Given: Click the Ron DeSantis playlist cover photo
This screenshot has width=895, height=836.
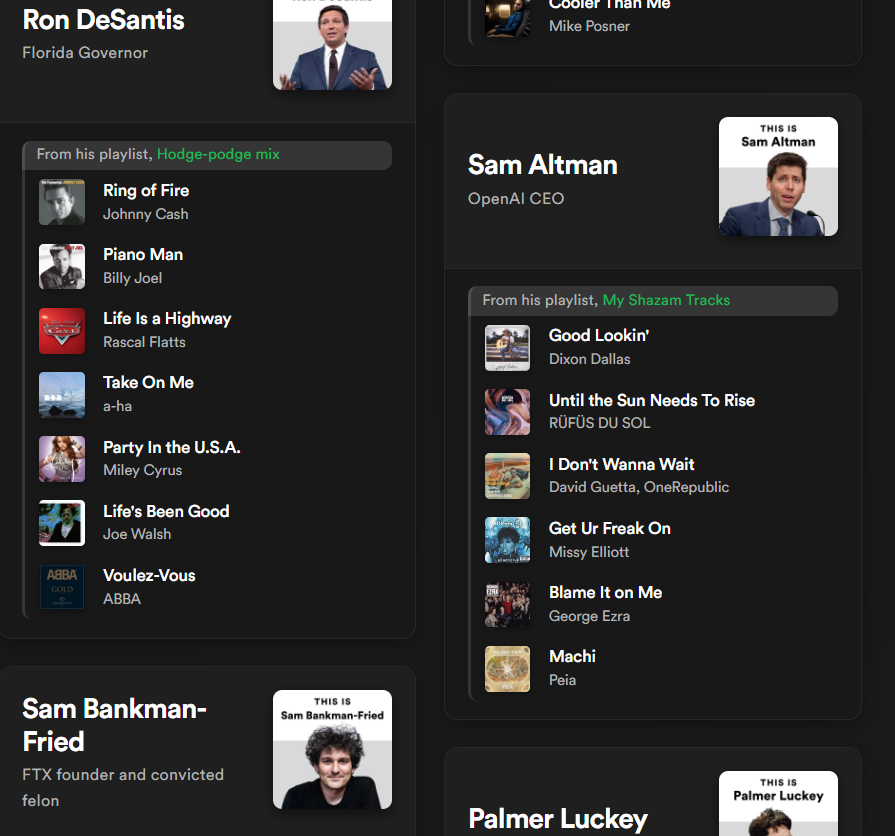Looking at the screenshot, I should tap(332, 45).
